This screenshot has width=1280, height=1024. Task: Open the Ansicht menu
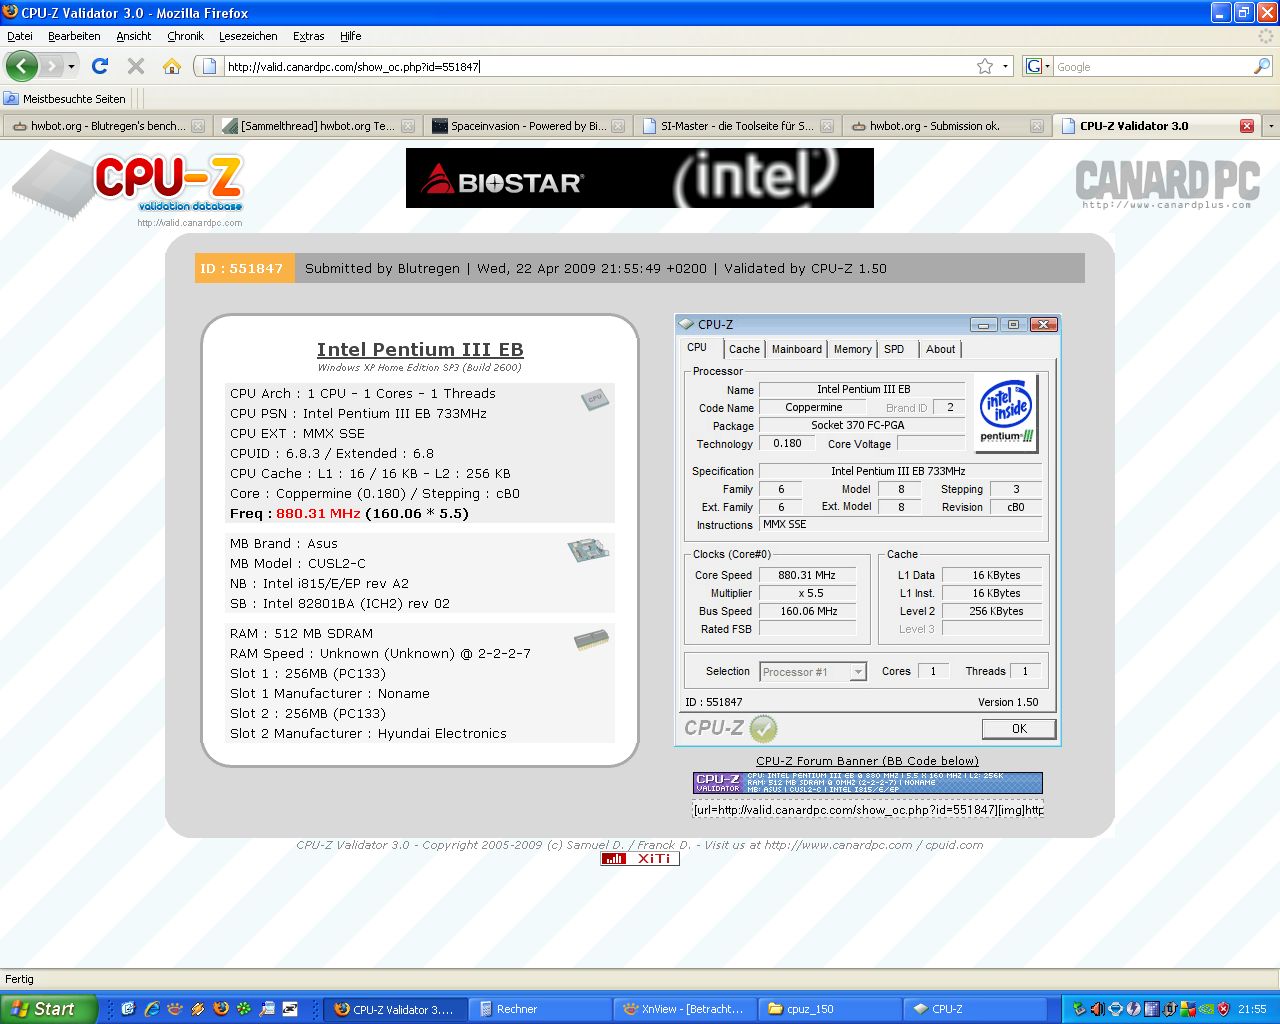pyautogui.click(x=133, y=36)
